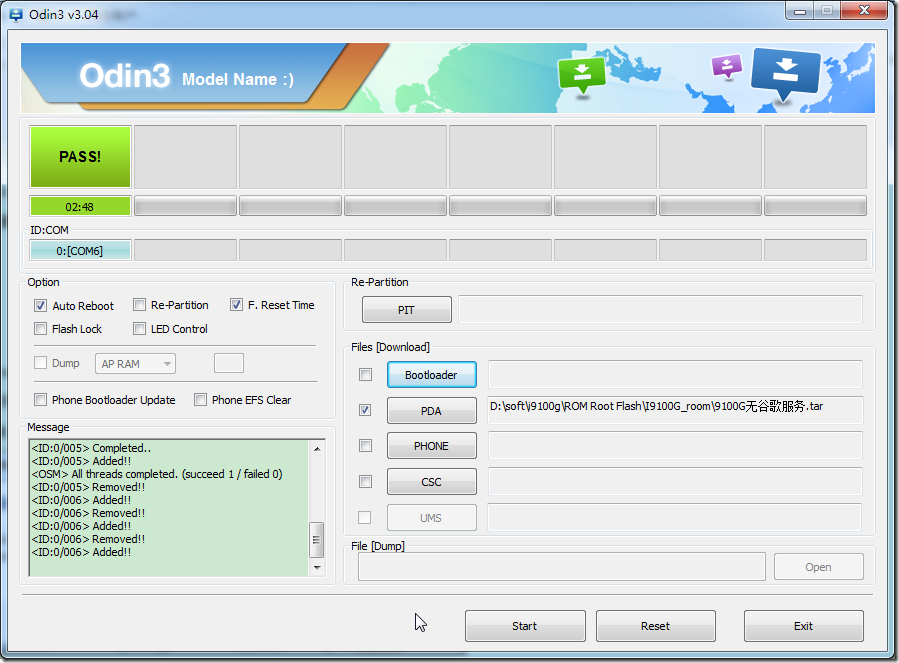Viewport: 899px width, 663px height.
Task: Click the CSC file path field
Action: [x=675, y=482]
